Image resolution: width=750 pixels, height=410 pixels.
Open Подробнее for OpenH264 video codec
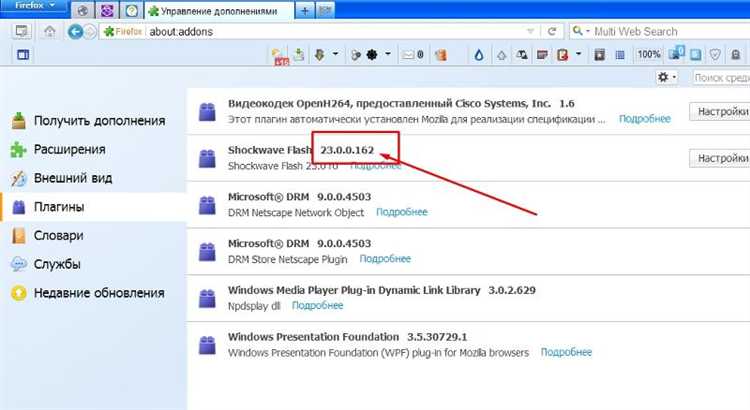pyautogui.click(x=644, y=119)
